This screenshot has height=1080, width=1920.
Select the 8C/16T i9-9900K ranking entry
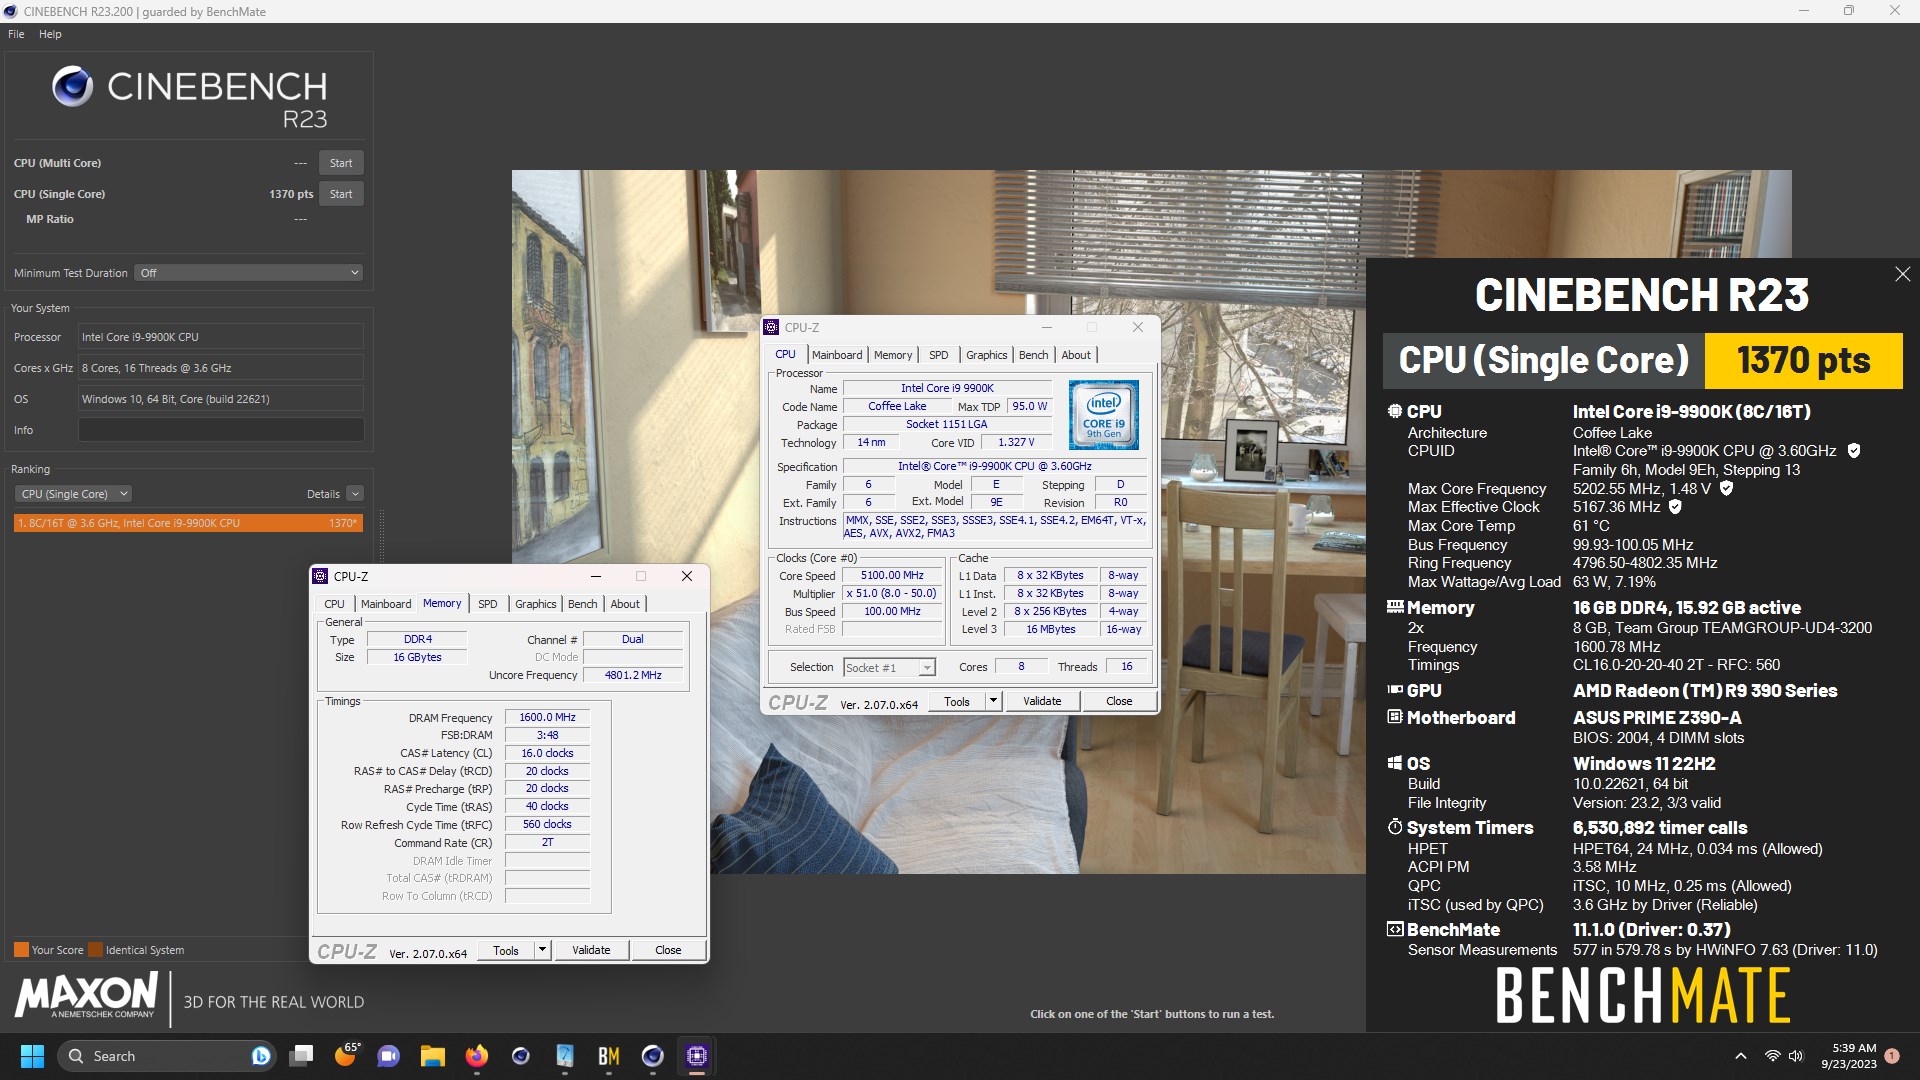pyautogui.click(x=188, y=523)
